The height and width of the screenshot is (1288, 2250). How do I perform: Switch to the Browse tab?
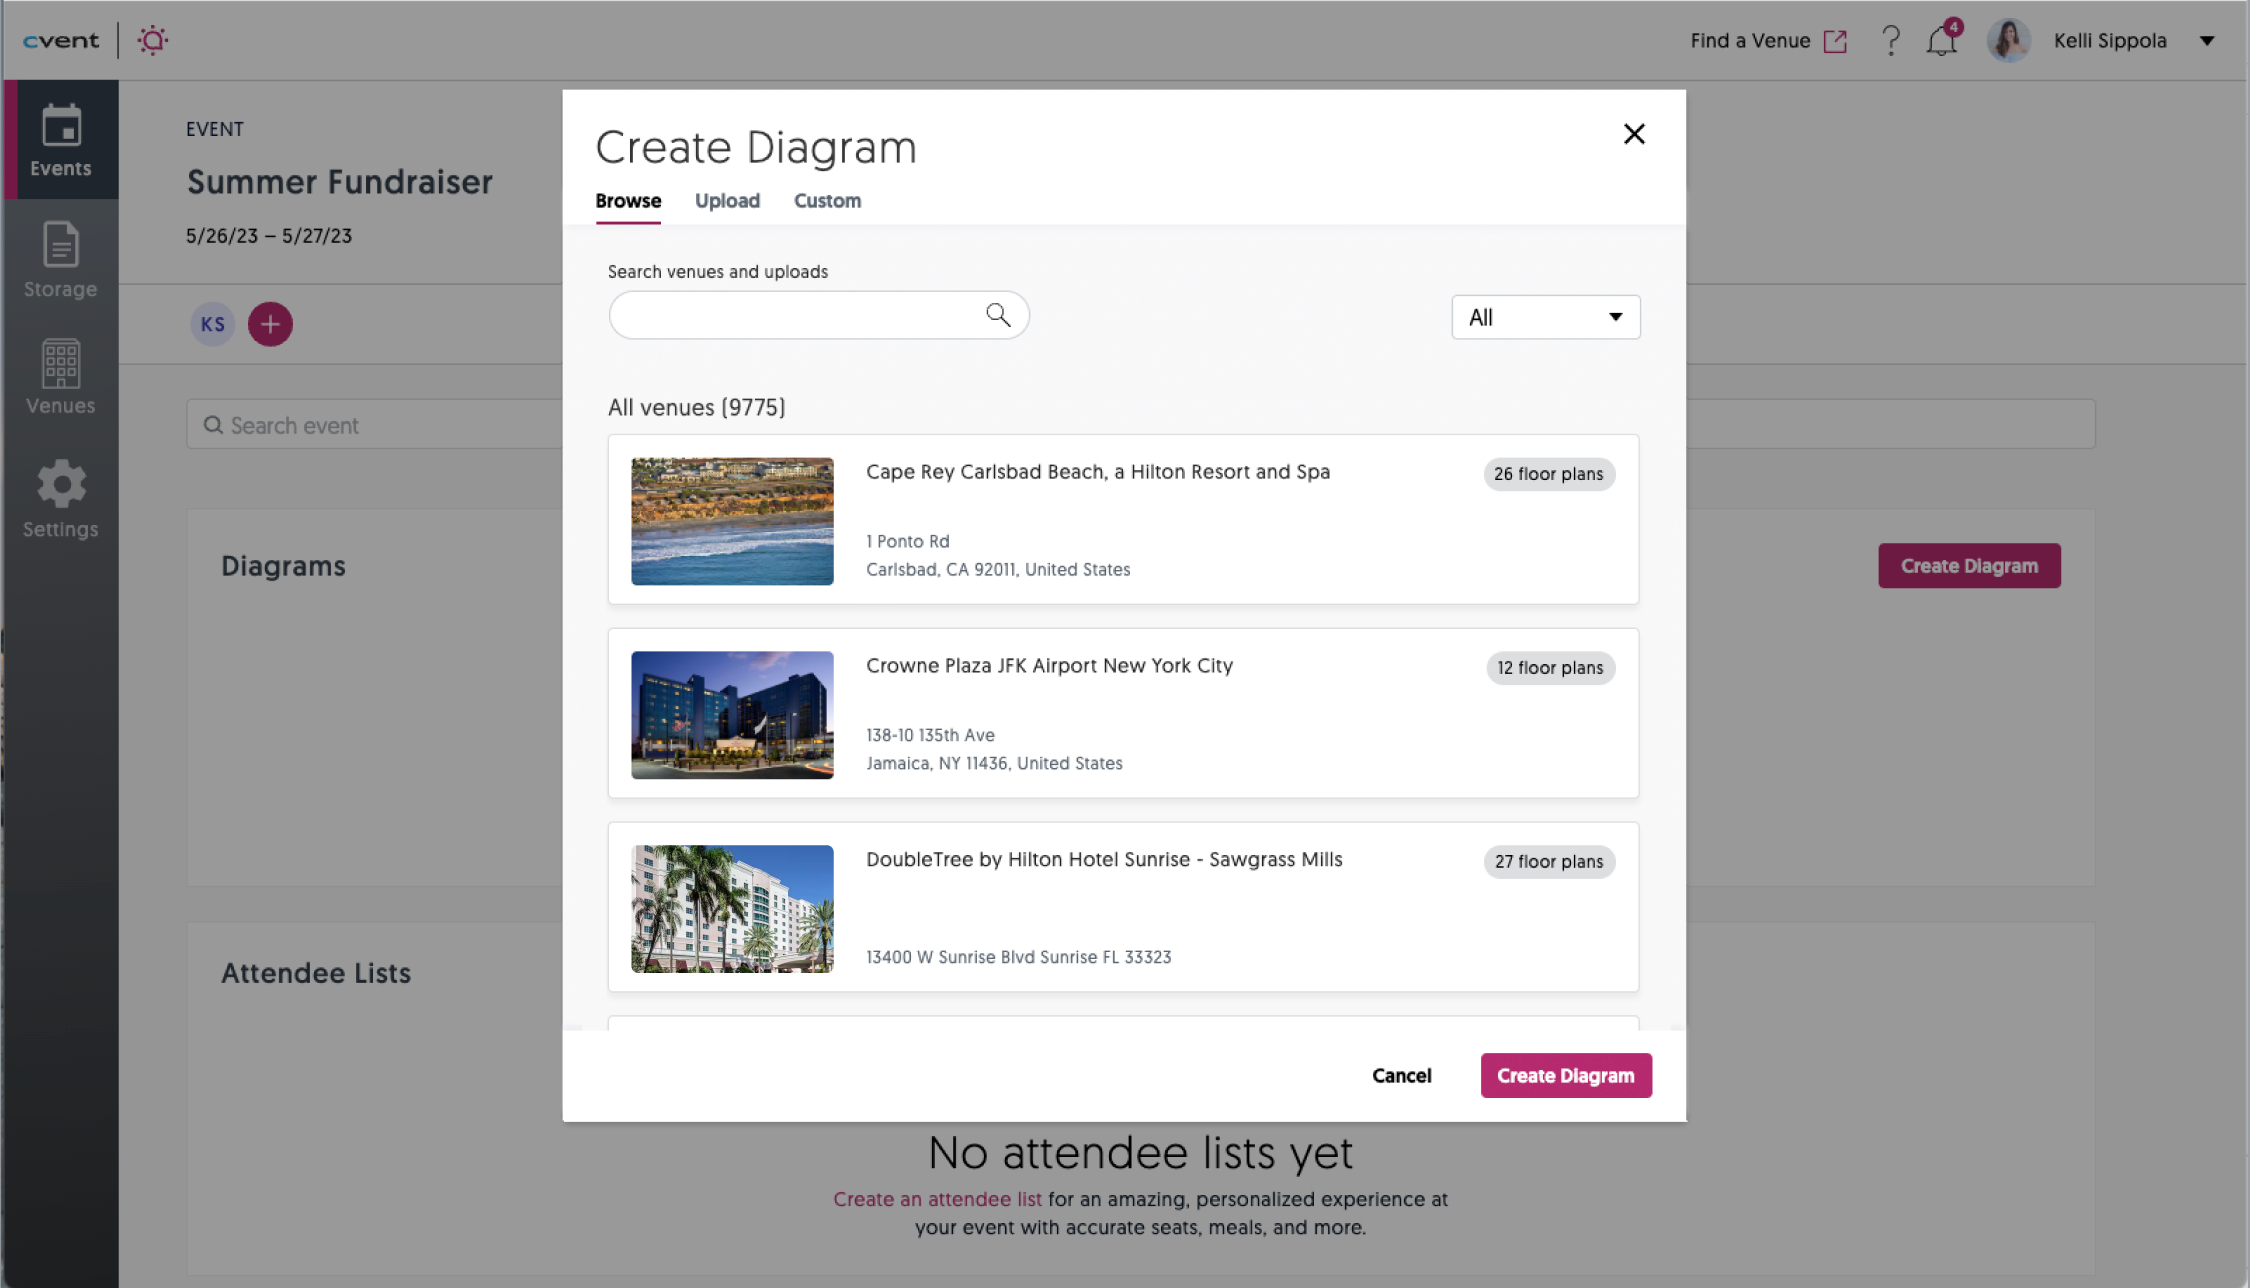click(x=628, y=201)
